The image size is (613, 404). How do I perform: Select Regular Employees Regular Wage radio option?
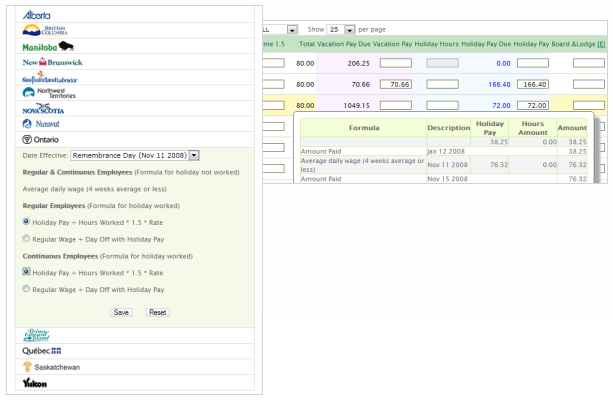(26, 239)
